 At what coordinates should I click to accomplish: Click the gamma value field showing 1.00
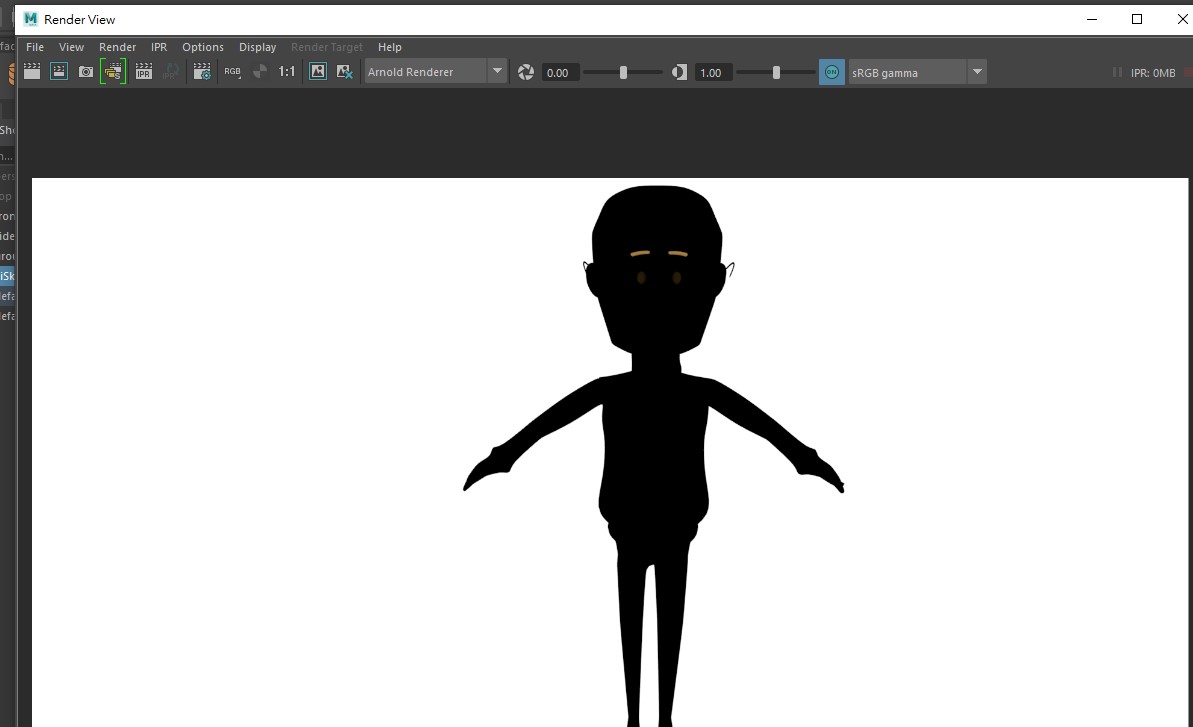711,73
